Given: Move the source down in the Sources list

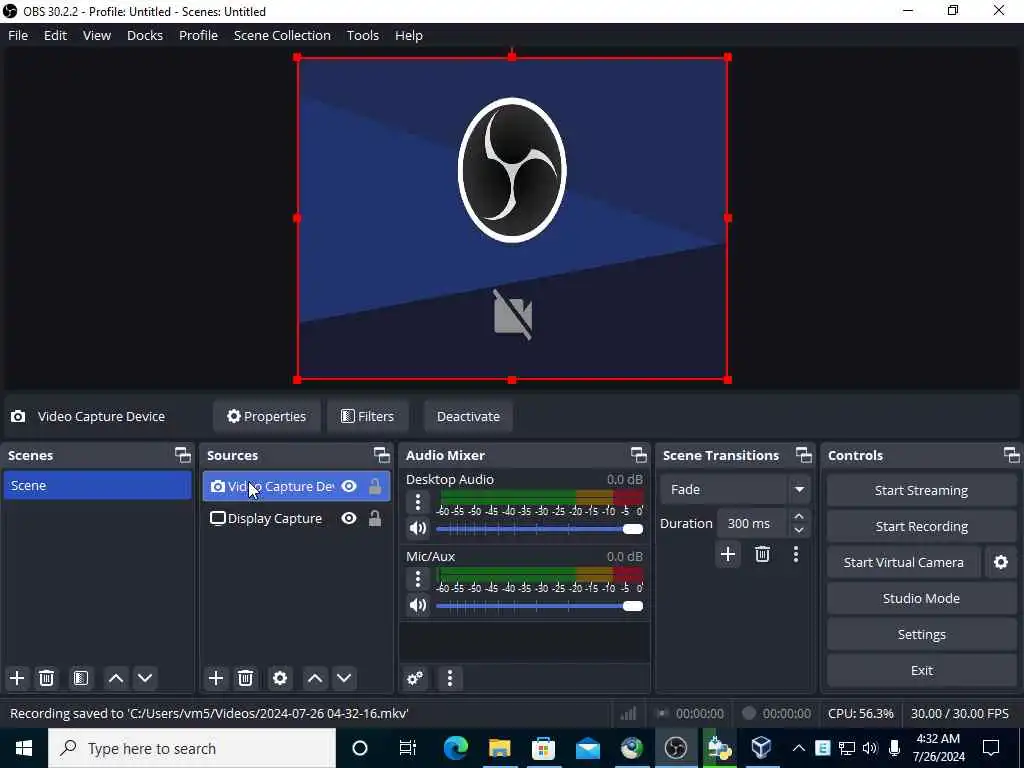Looking at the screenshot, I should pyautogui.click(x=344, y=678).
